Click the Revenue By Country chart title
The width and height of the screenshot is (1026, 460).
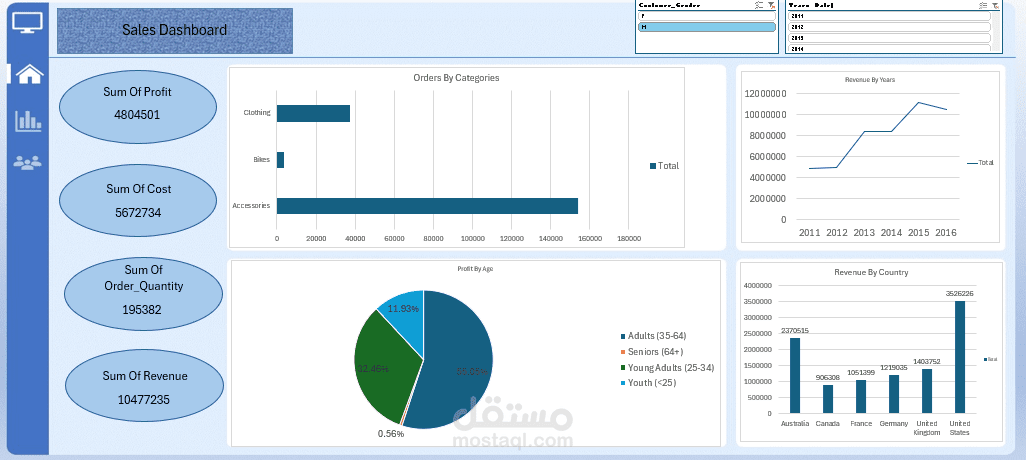point(870,272)
